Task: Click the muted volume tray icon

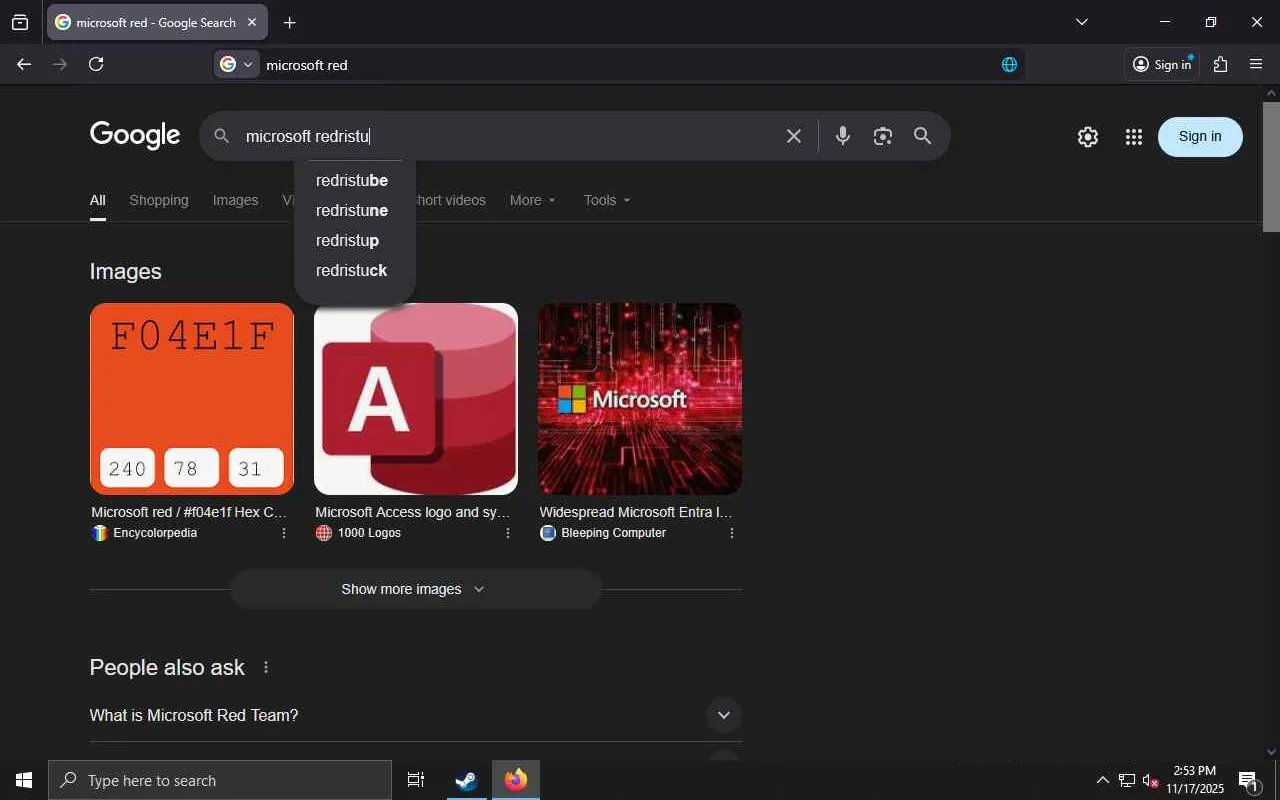Action: coord(1150,780)
